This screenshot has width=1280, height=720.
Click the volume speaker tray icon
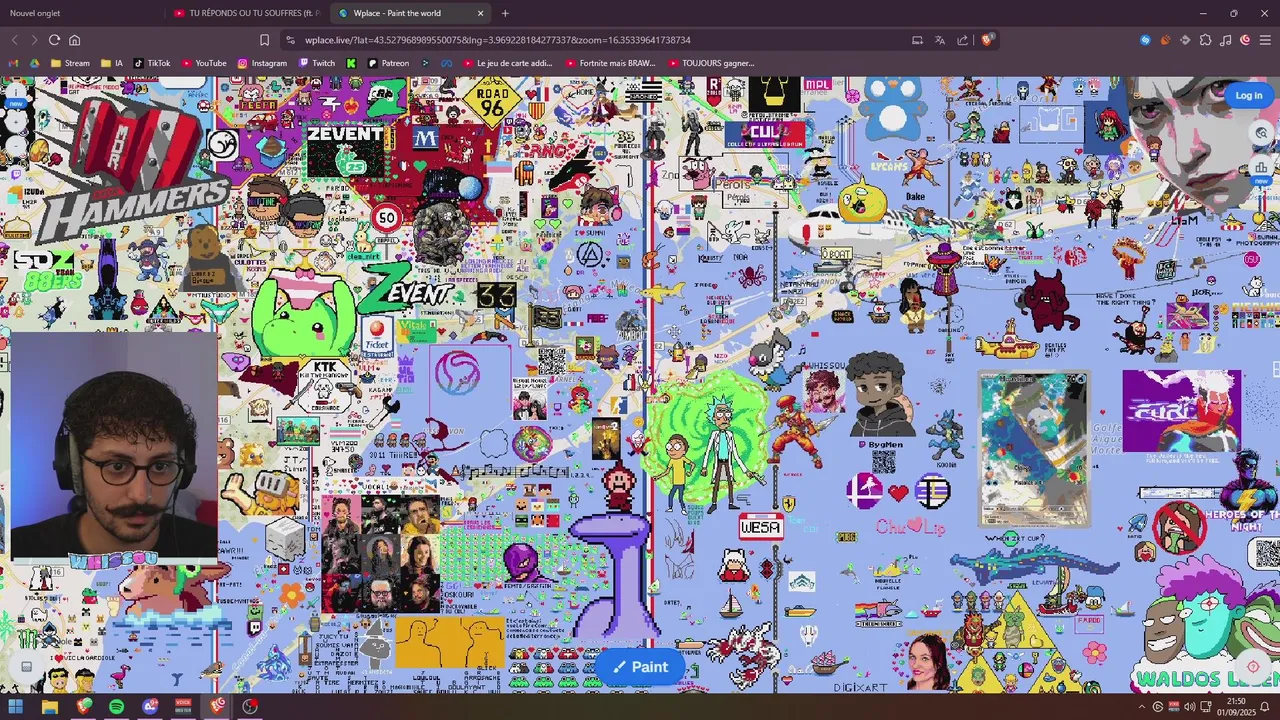coord(1189,707)
